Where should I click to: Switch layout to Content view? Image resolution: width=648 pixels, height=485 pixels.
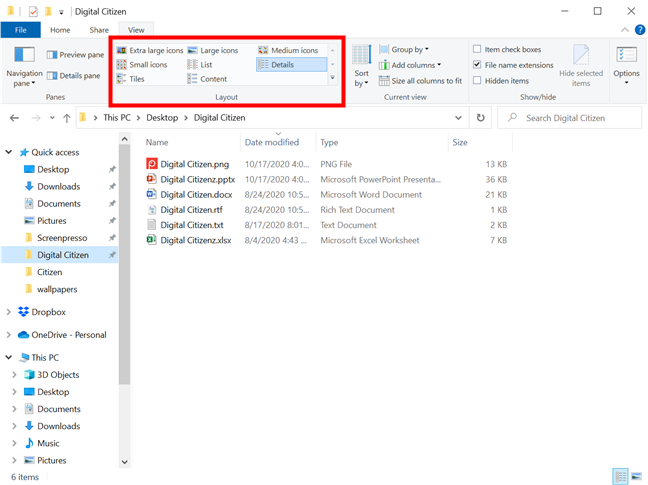pyautogui.click(x=207, y=79)
